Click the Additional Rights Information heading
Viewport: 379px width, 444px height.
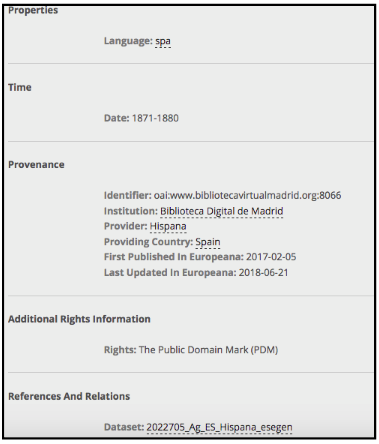click(79, 319)
